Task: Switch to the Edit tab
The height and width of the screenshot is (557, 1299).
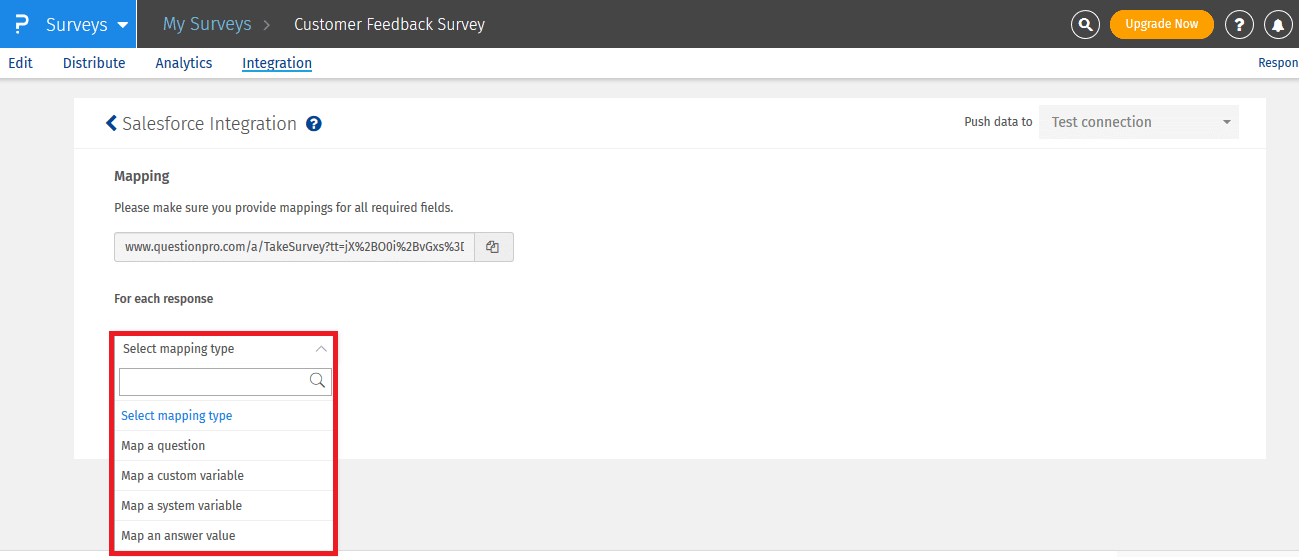Action: click(x=20, y=63)
